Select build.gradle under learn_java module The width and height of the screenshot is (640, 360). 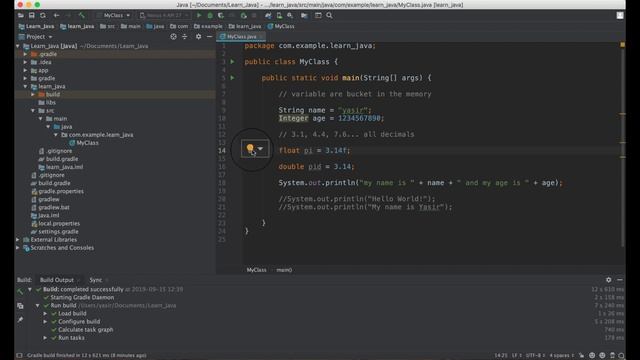[58, 159]
